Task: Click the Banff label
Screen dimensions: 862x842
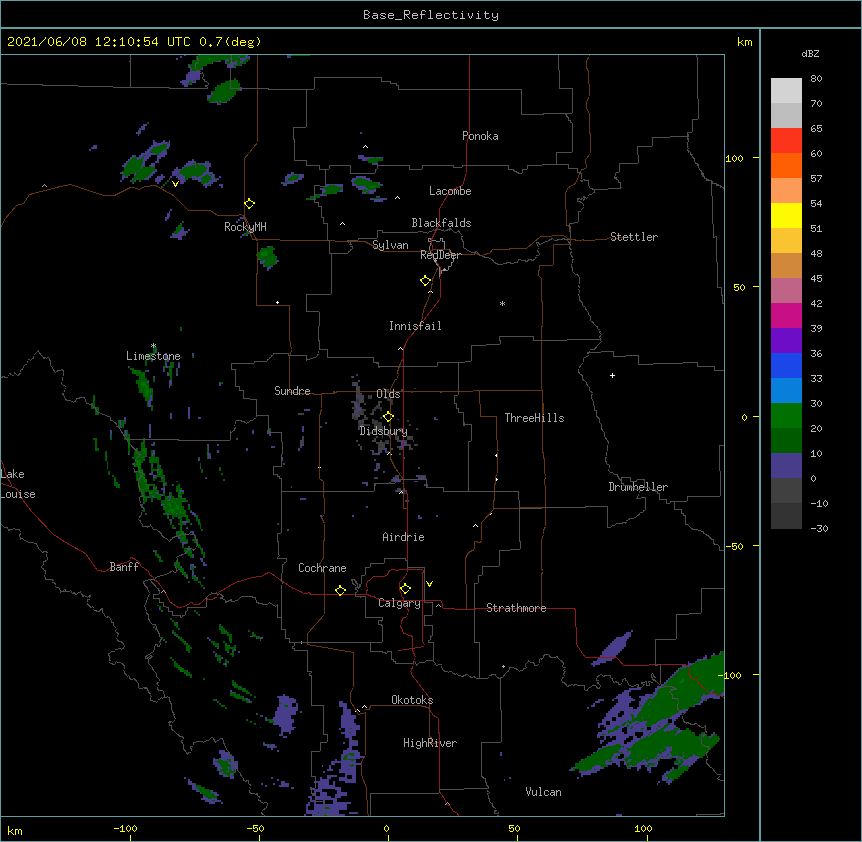Action: click(124, 567)
